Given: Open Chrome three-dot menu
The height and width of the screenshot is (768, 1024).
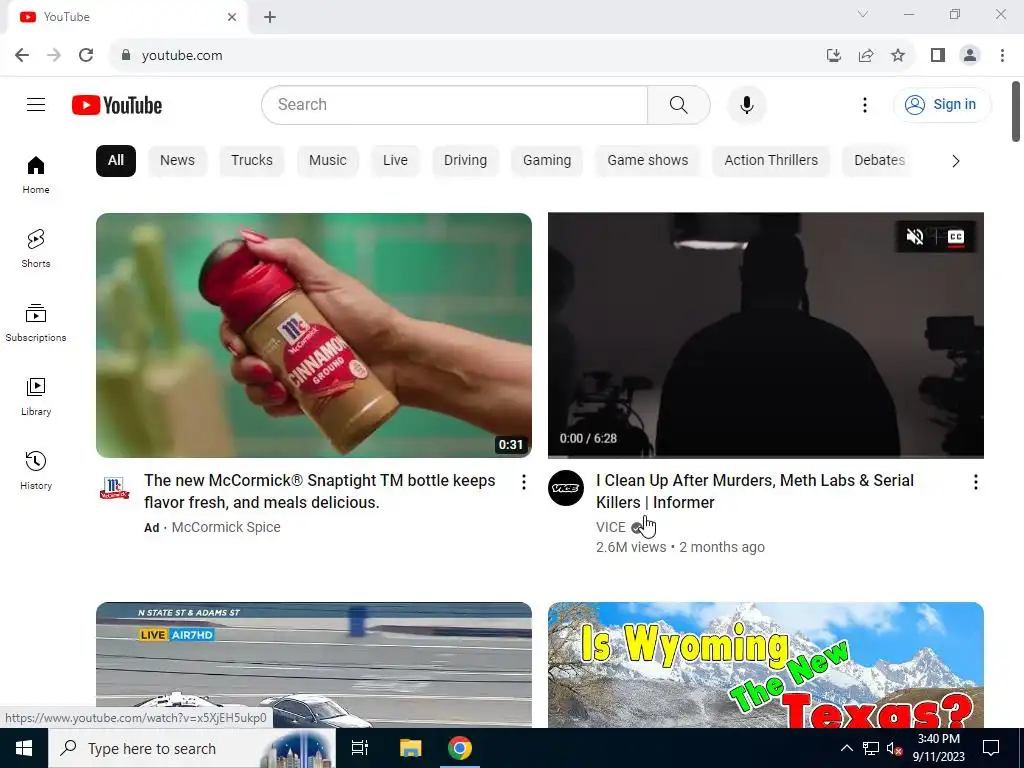Looking at the screenshot, I should 1002,55.
